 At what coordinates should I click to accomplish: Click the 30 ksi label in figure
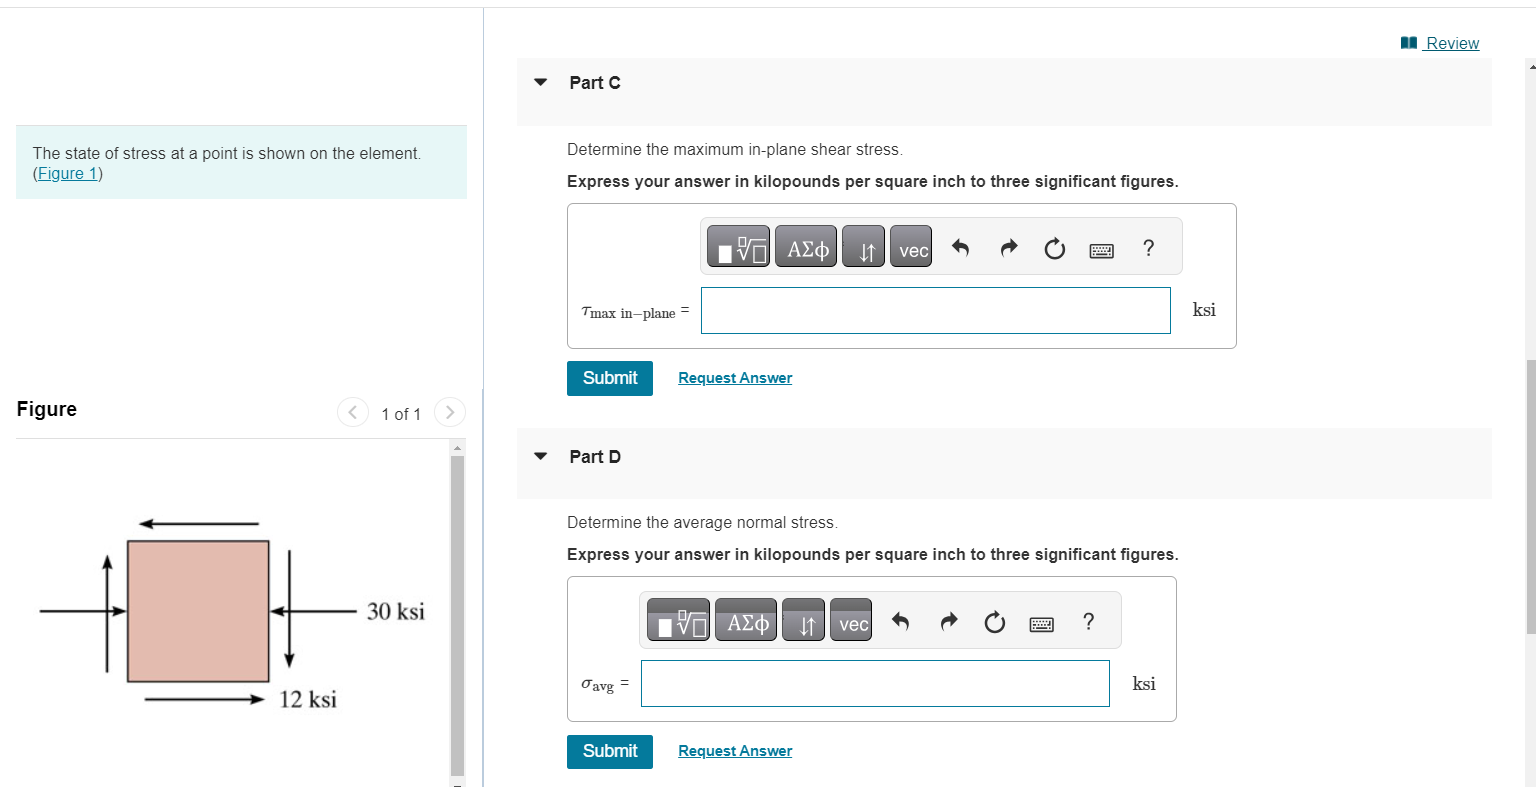[396, 611]
